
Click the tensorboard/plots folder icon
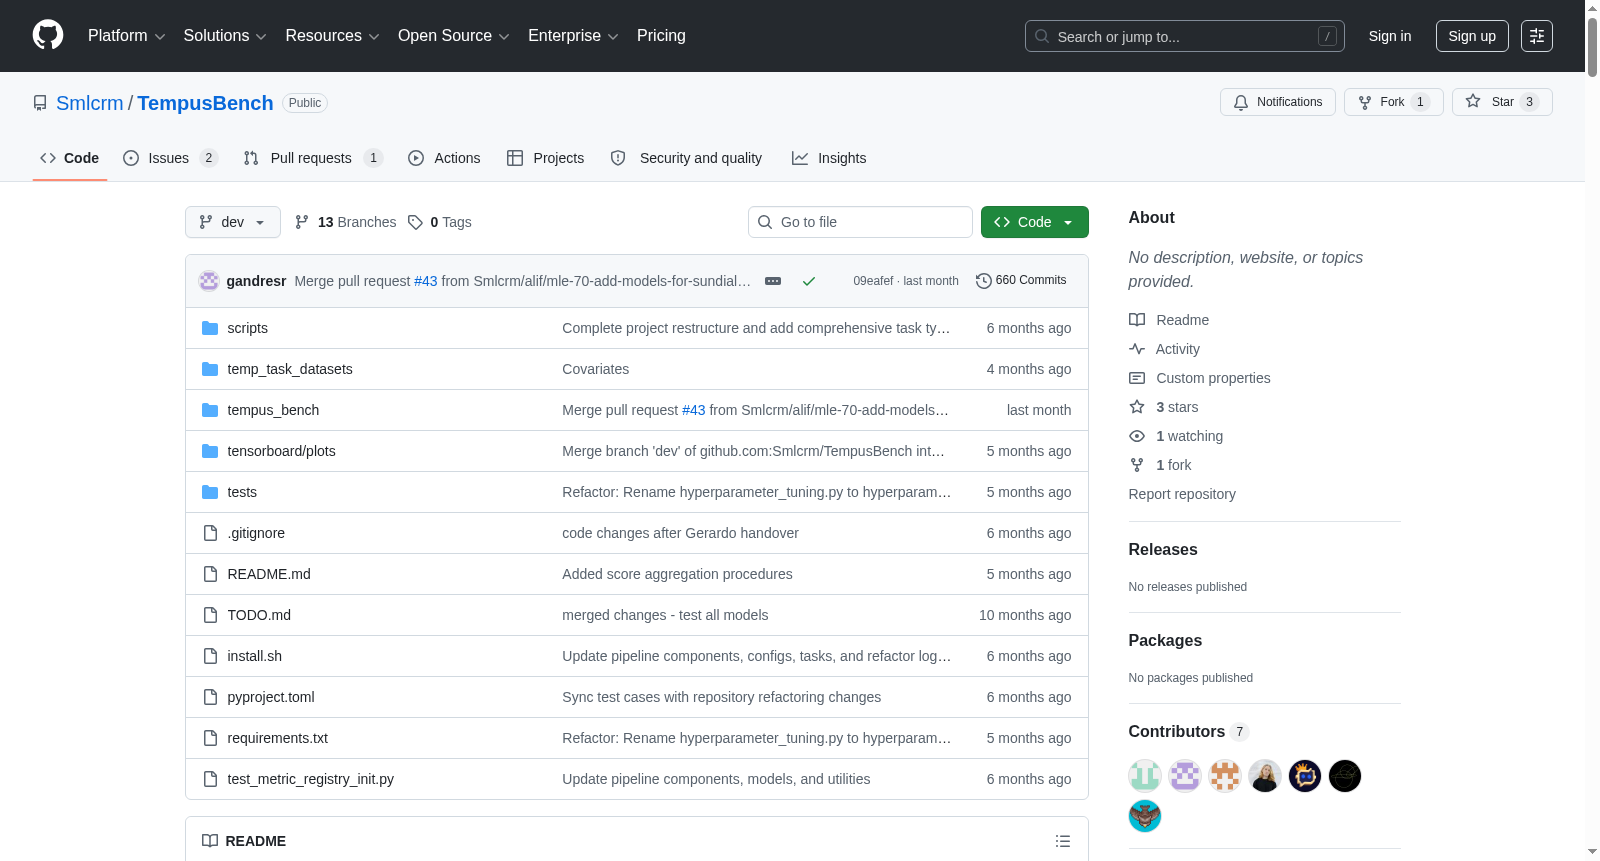(x=210, y=451)
